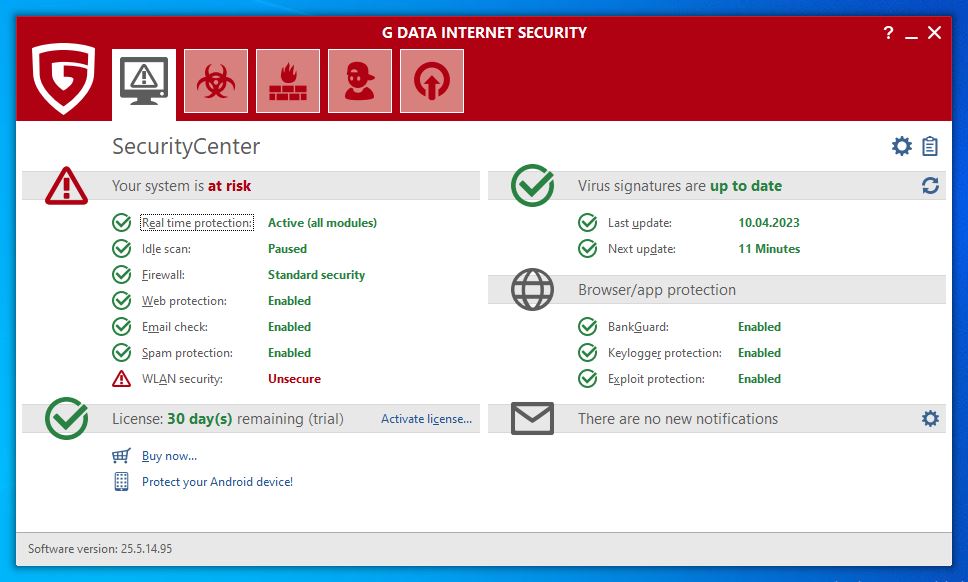Open settings gear beside SecurityCenter heading
The height and width of the screenshot is (582, 968).
coord(901,146)
